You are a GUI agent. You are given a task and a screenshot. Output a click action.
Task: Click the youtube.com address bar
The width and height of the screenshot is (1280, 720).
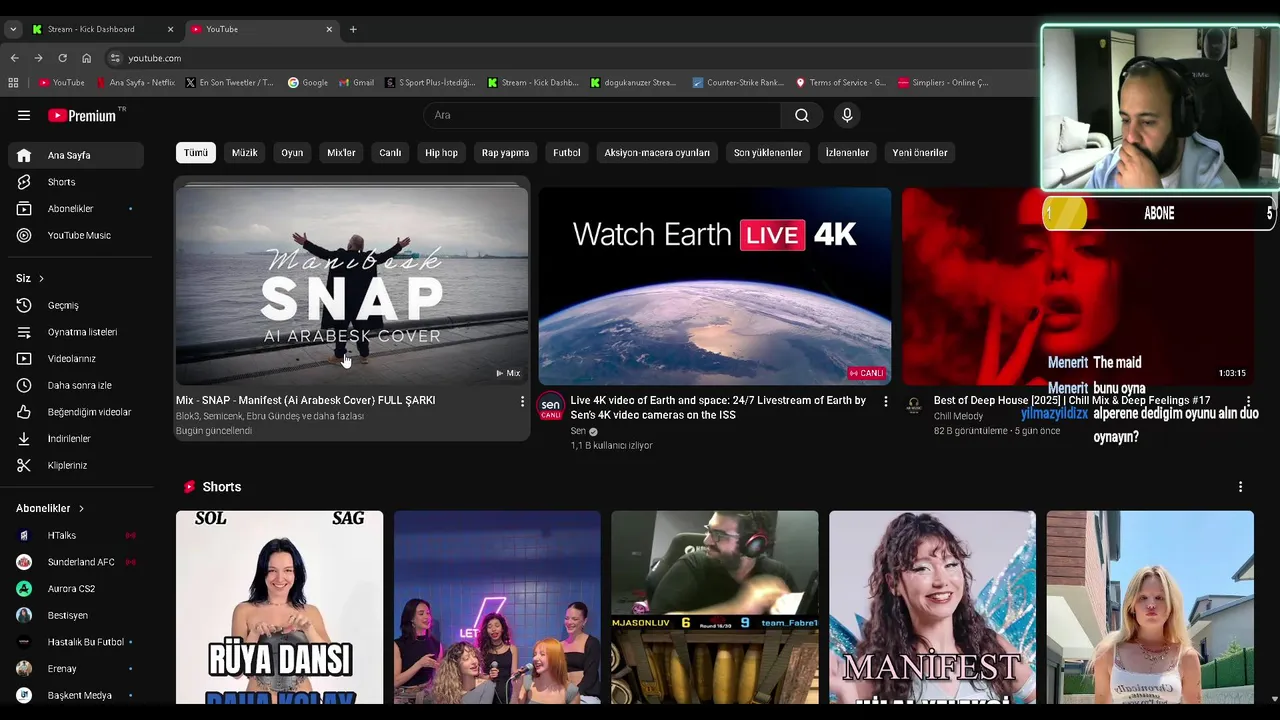tap(154, 58)
